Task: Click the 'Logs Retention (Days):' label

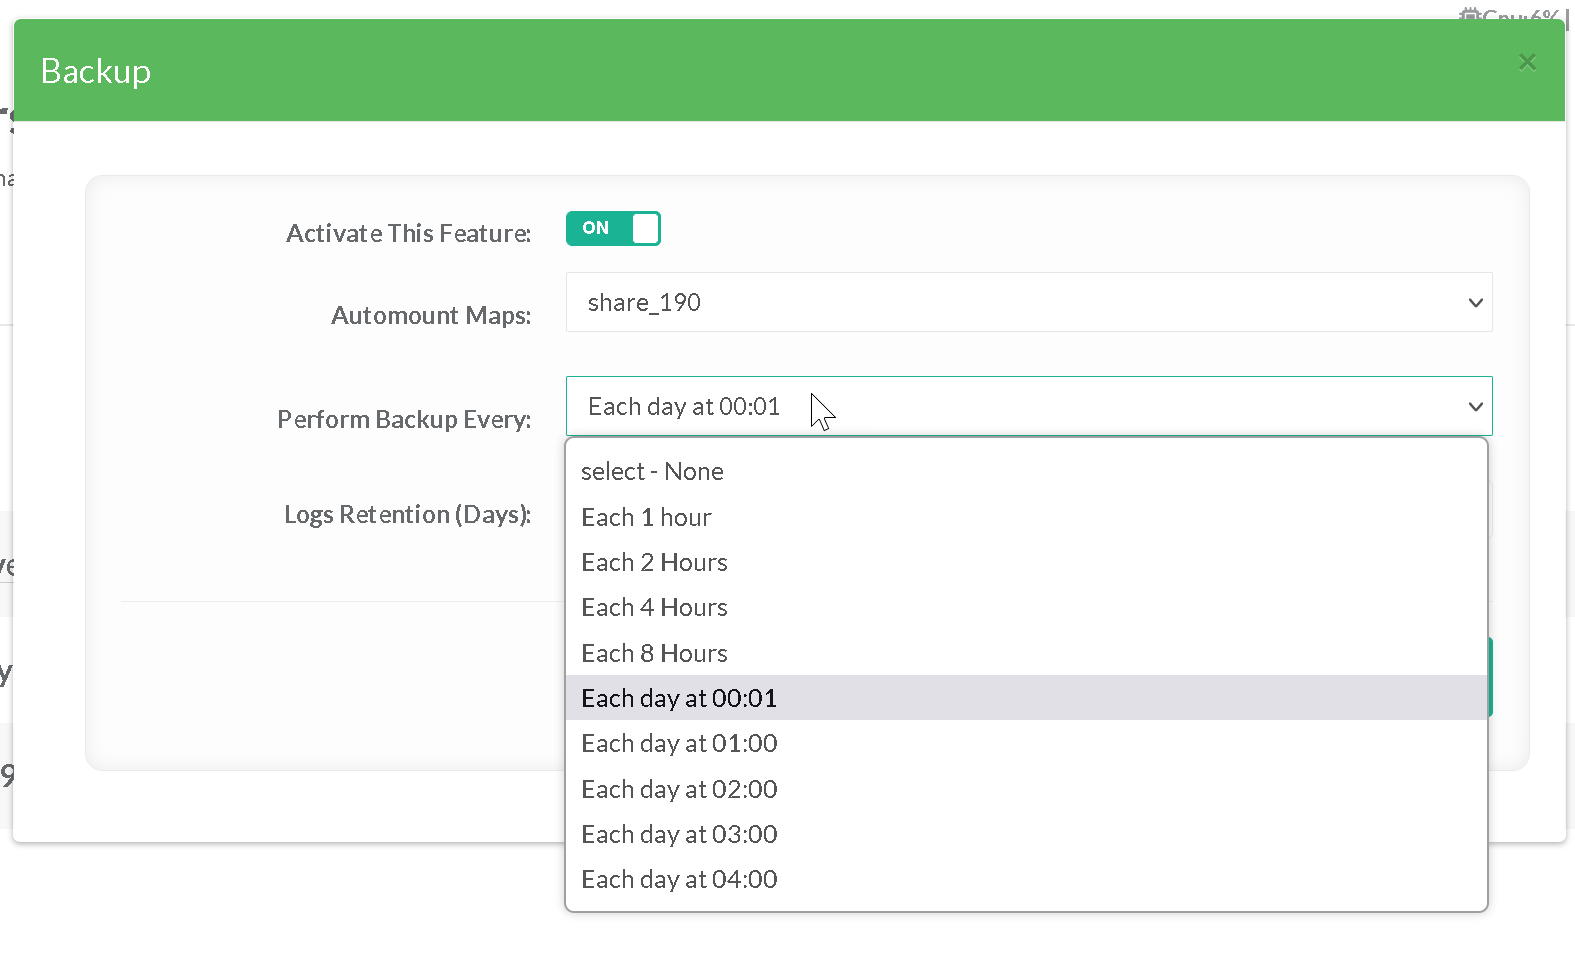Action: click(x=407, y=514)
